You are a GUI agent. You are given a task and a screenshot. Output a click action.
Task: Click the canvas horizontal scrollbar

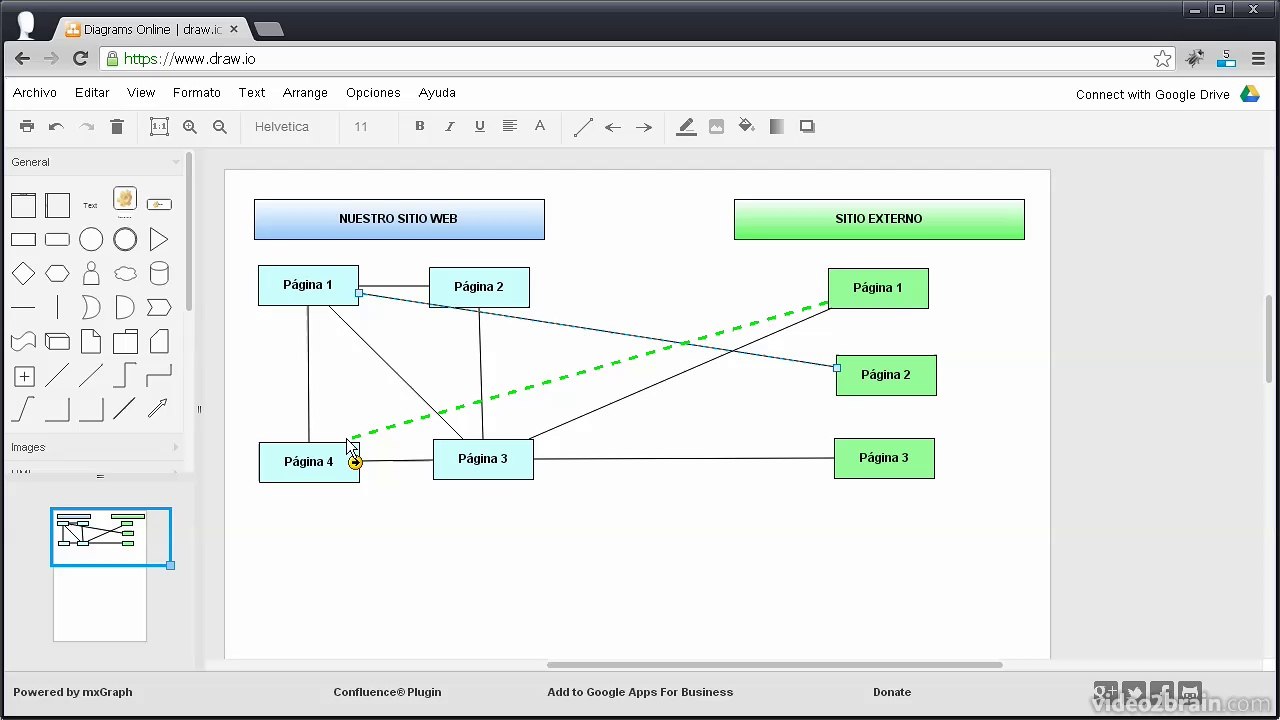point(775,665)
